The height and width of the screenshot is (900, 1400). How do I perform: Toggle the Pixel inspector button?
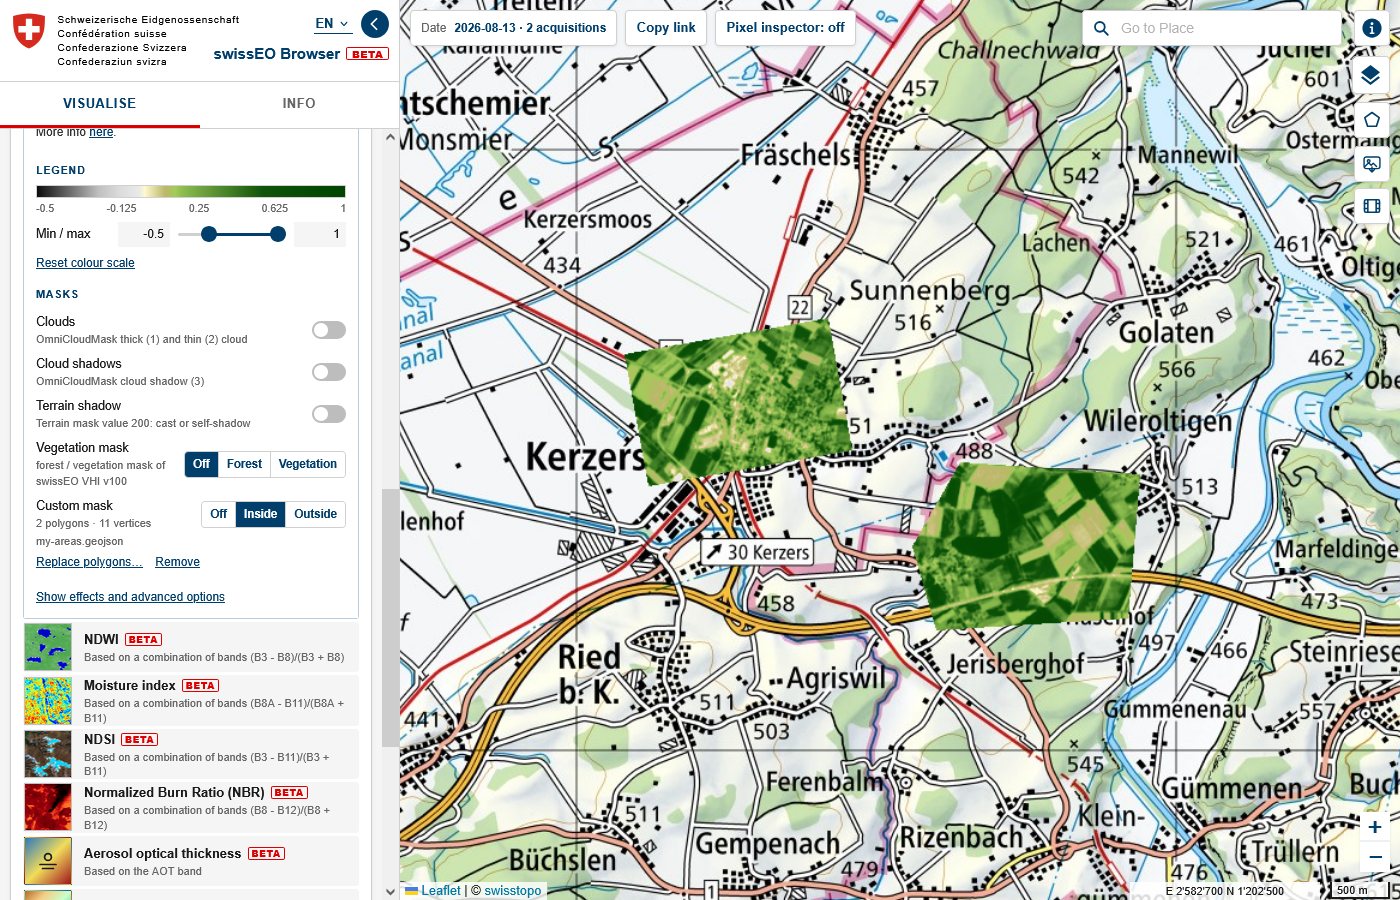786,28
